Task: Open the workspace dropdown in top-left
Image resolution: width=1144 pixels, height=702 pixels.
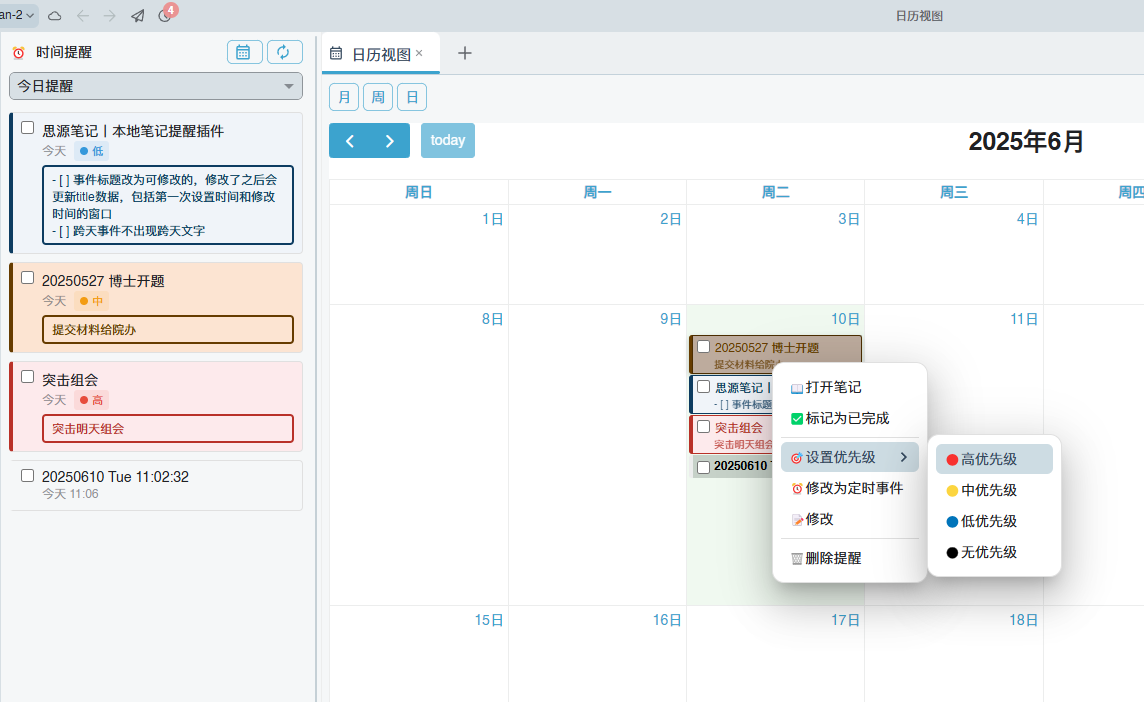Action: point(18,15)
